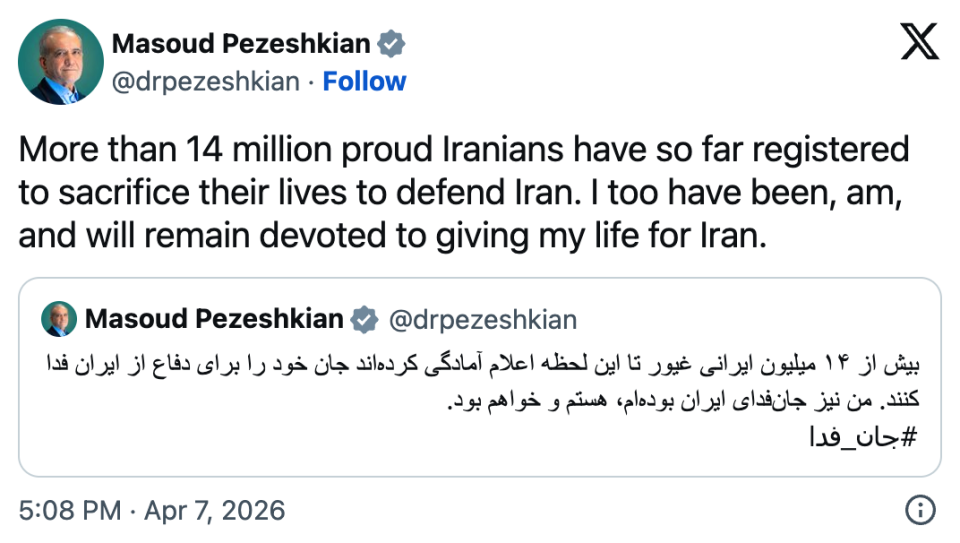Open the 5:08 PM timestamp
960x543 pixels.
71,511
